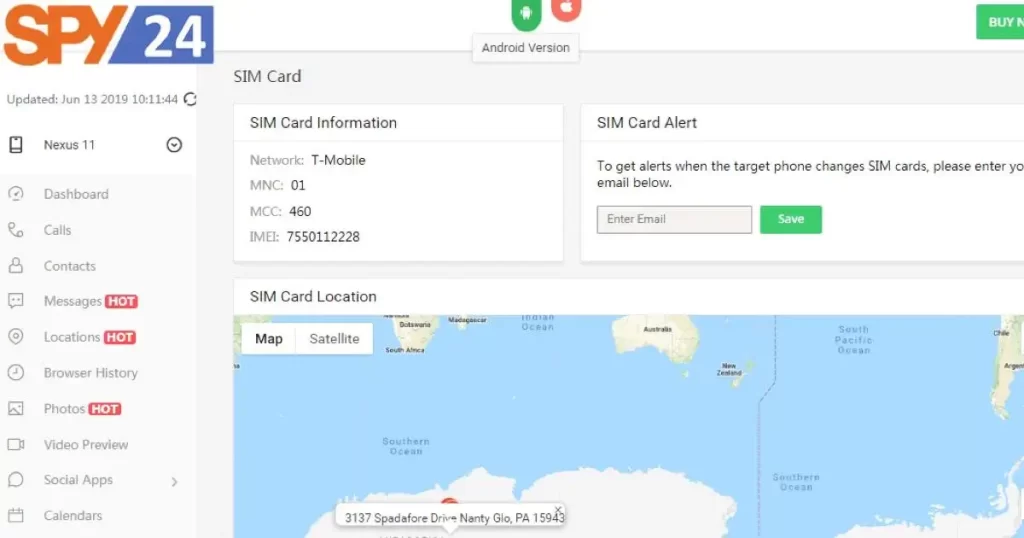Expand the Social Apps submenu arrow
1024x538 pixels.
point(174,482)
